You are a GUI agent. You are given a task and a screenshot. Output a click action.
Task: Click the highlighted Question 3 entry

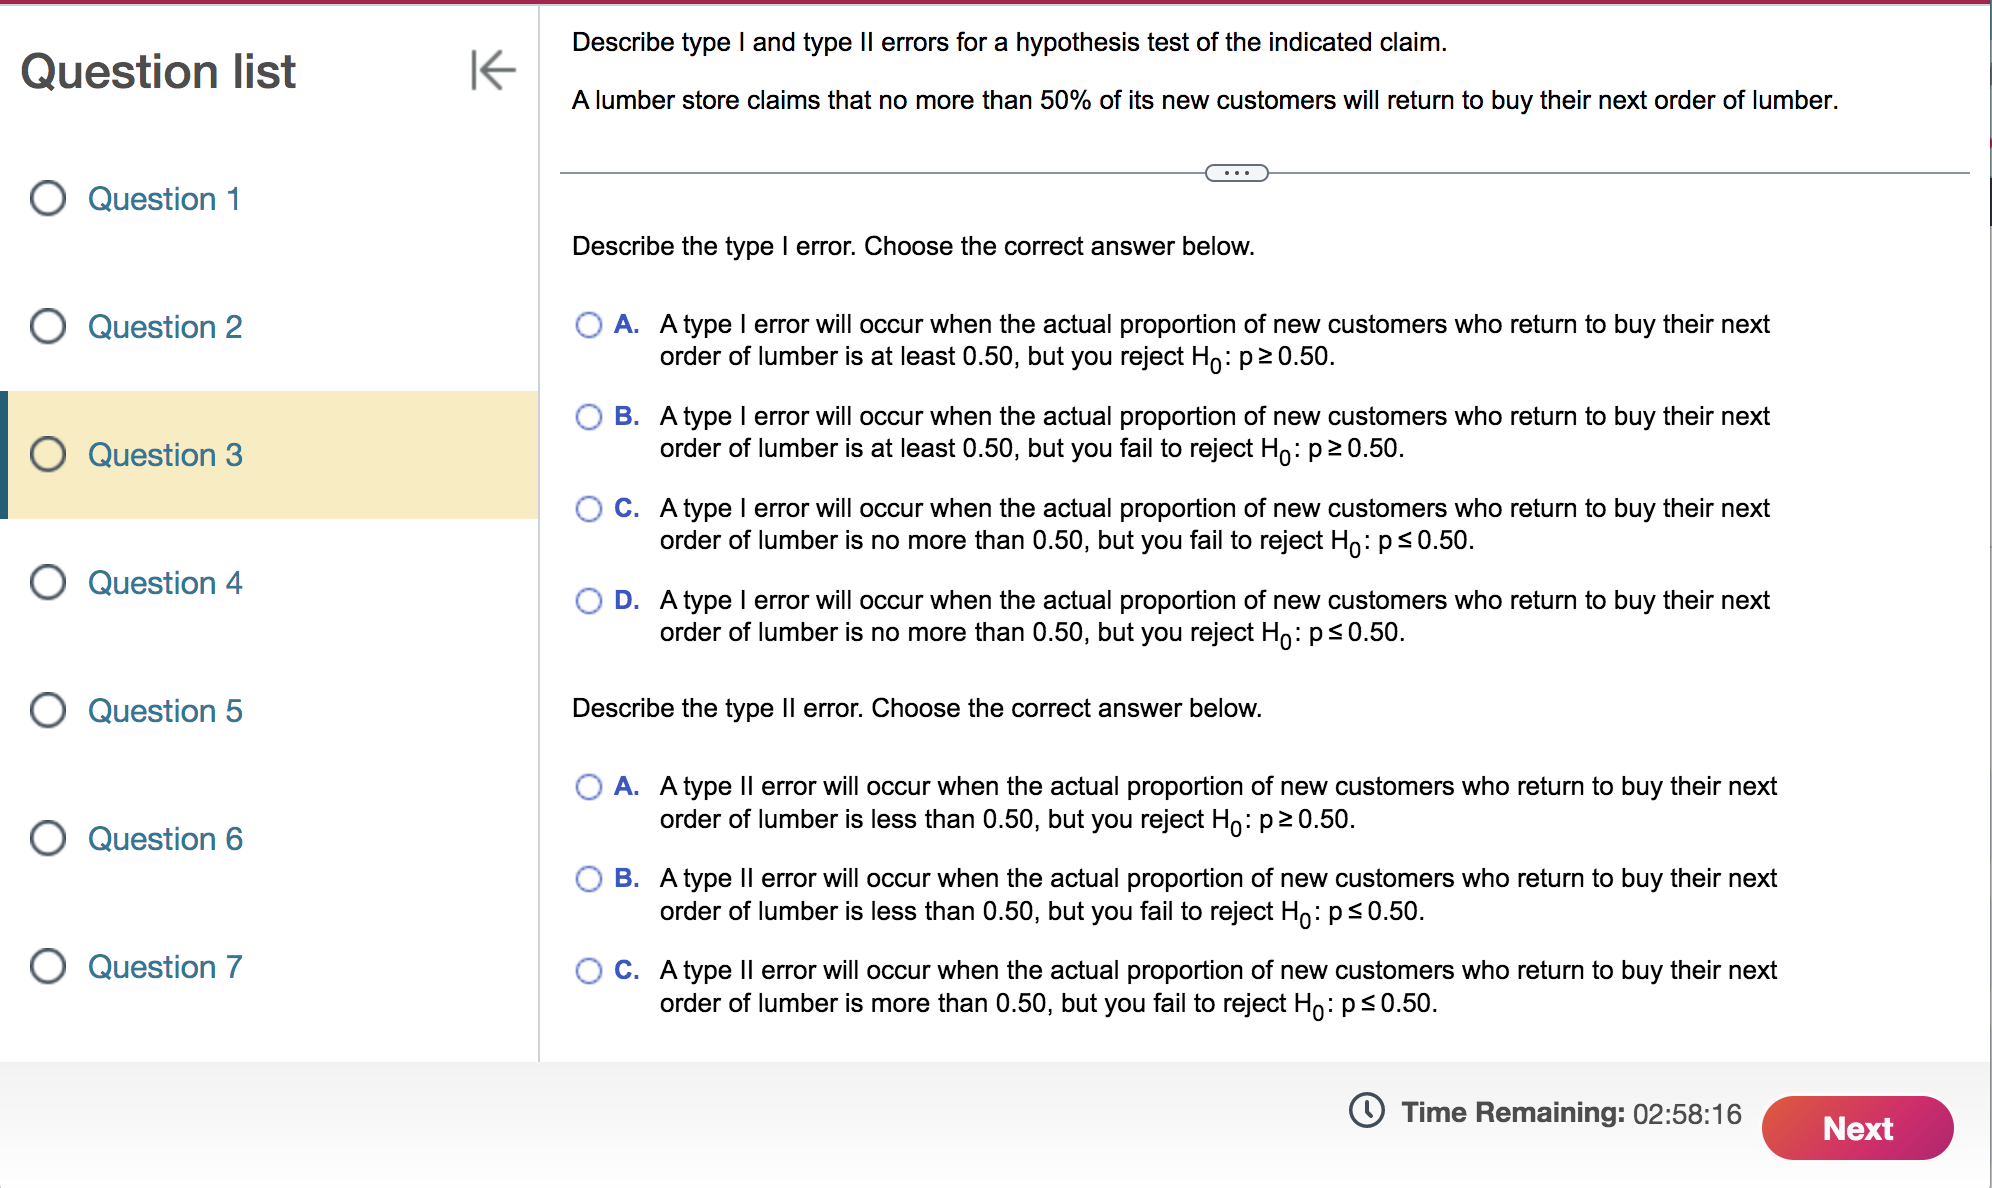point(164,455)
